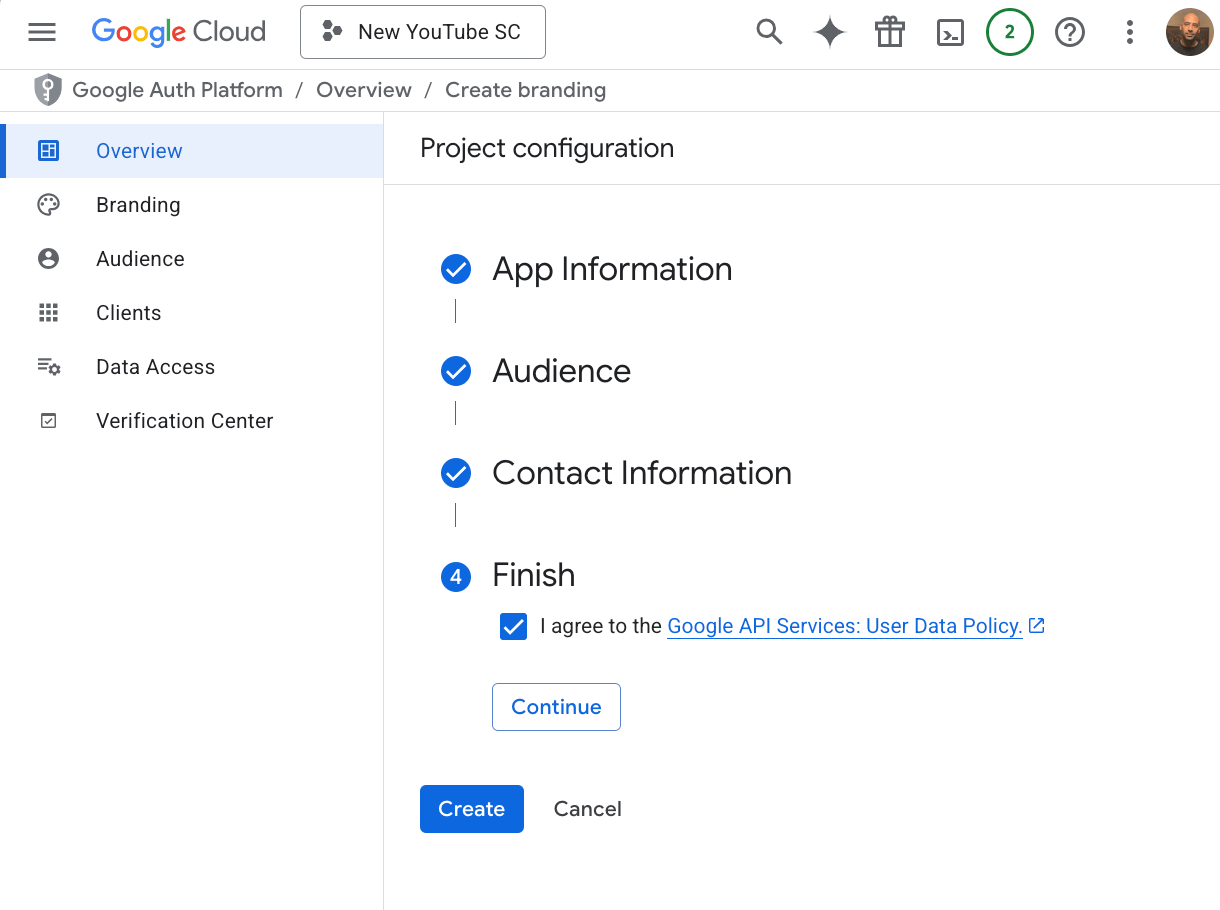Expand the App Information step
Viewport: 1220px width, 910px height.
click(612, 269)
